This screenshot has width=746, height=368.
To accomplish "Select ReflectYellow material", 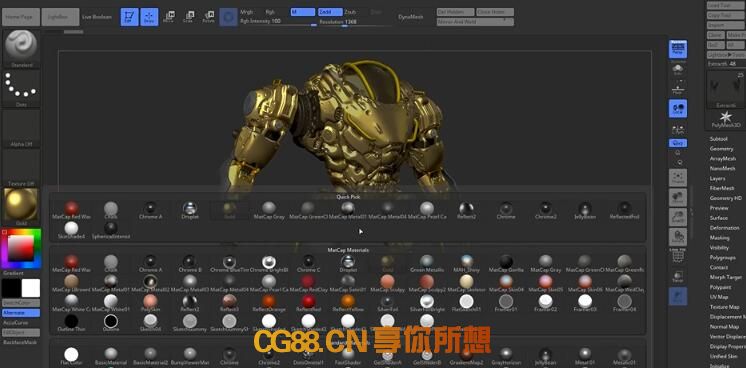I will click(348, 303).
